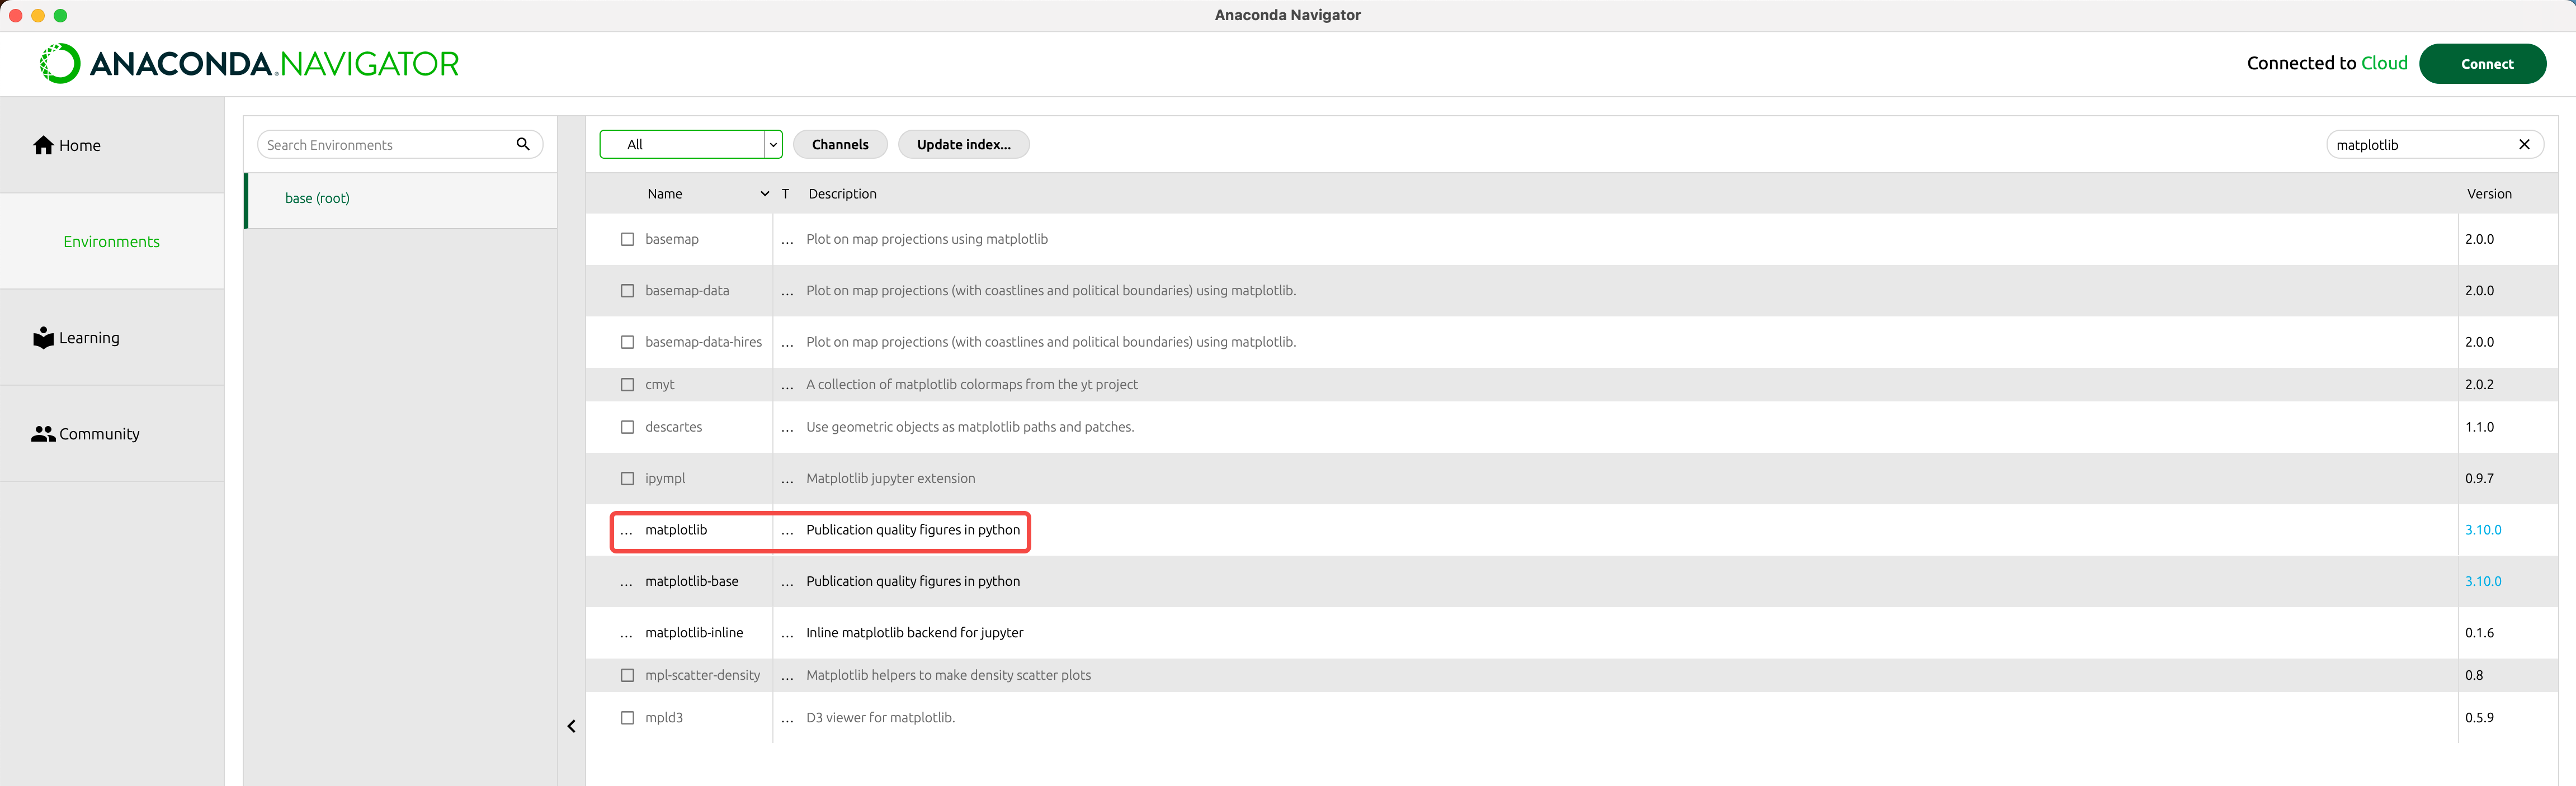The height and width of the screenshot is (786, 2576).
Task: Select the base (root) environment
Action: click(x=317, y=198)
